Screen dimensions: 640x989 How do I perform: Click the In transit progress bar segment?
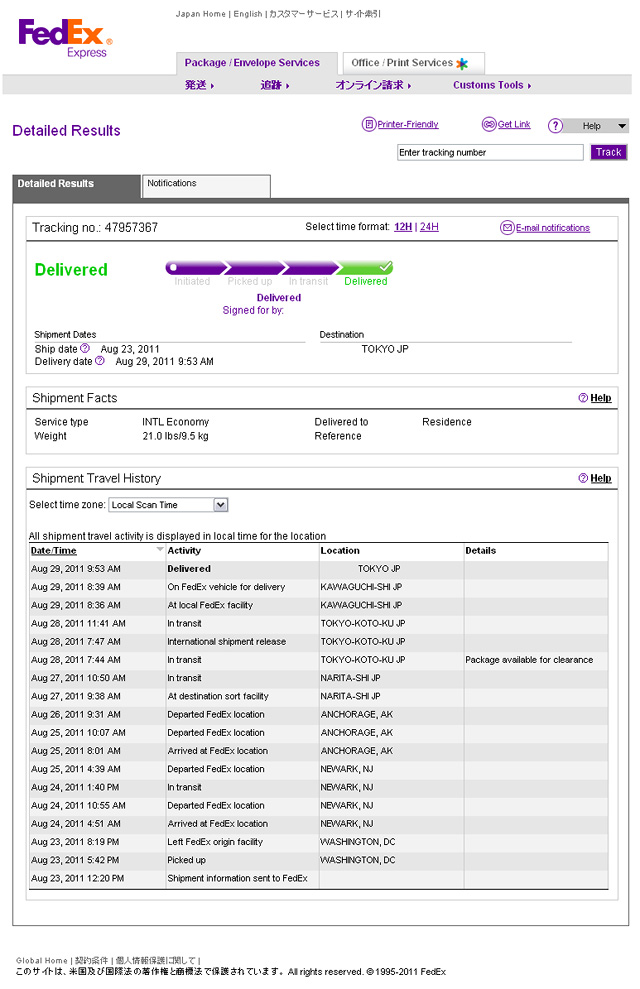pos(309,269)
